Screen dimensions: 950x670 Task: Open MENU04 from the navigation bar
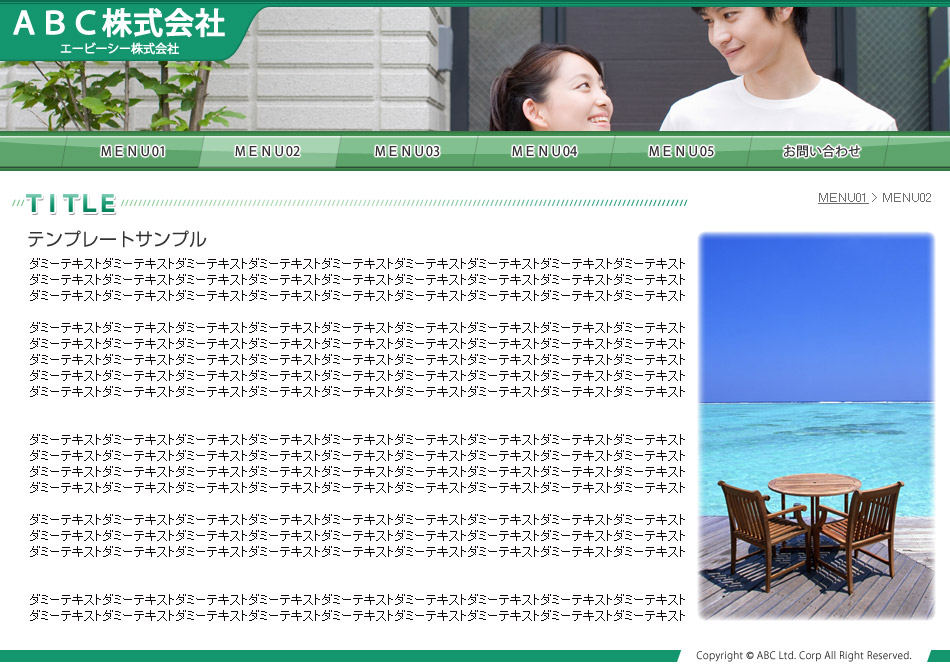[x=544, y=151]
